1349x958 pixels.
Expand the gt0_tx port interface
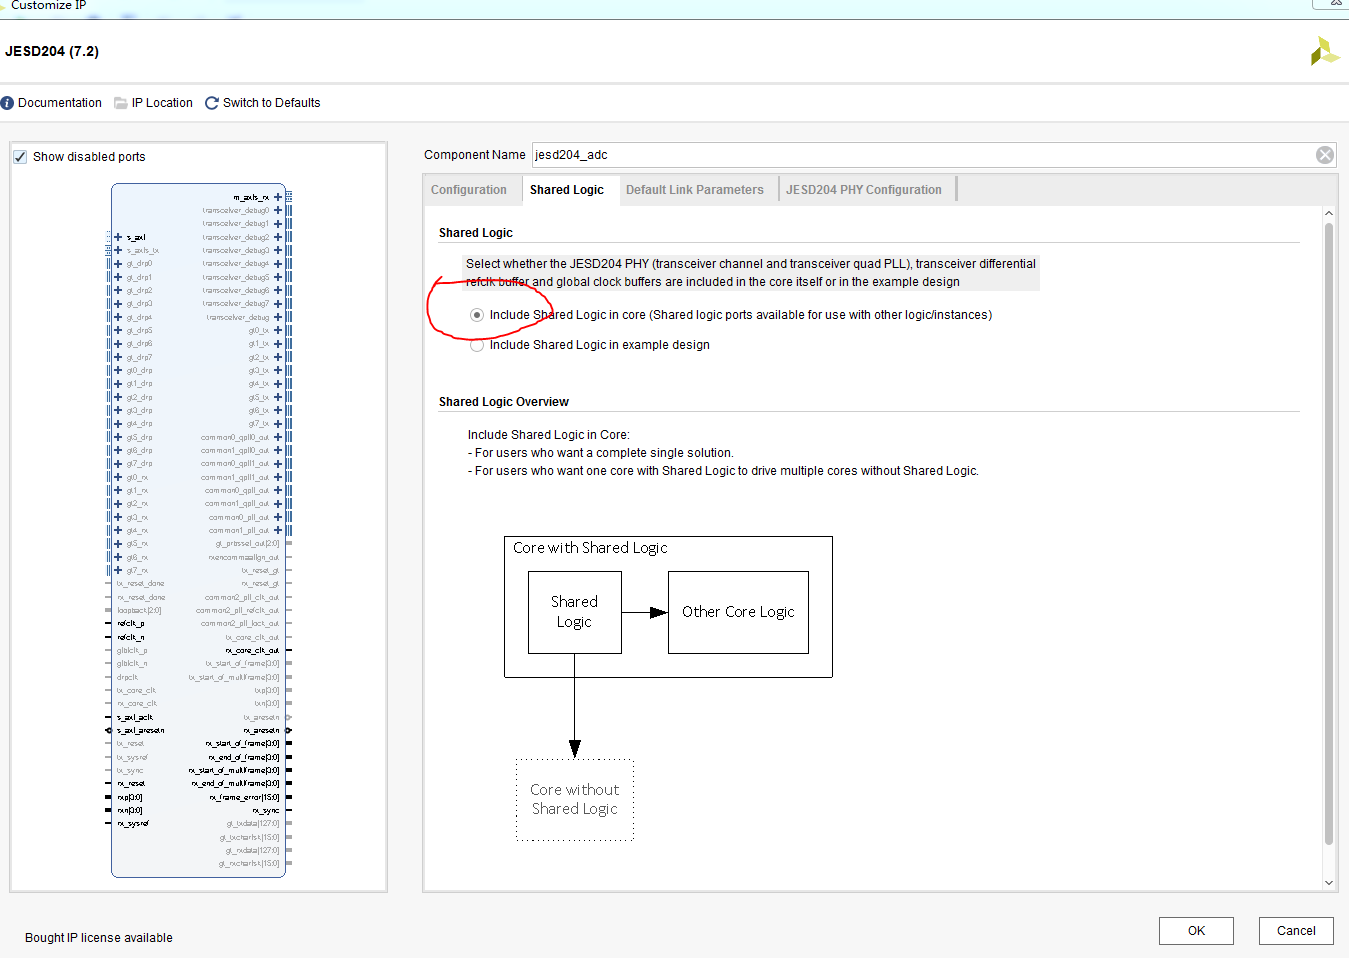[x=278, y=331]
